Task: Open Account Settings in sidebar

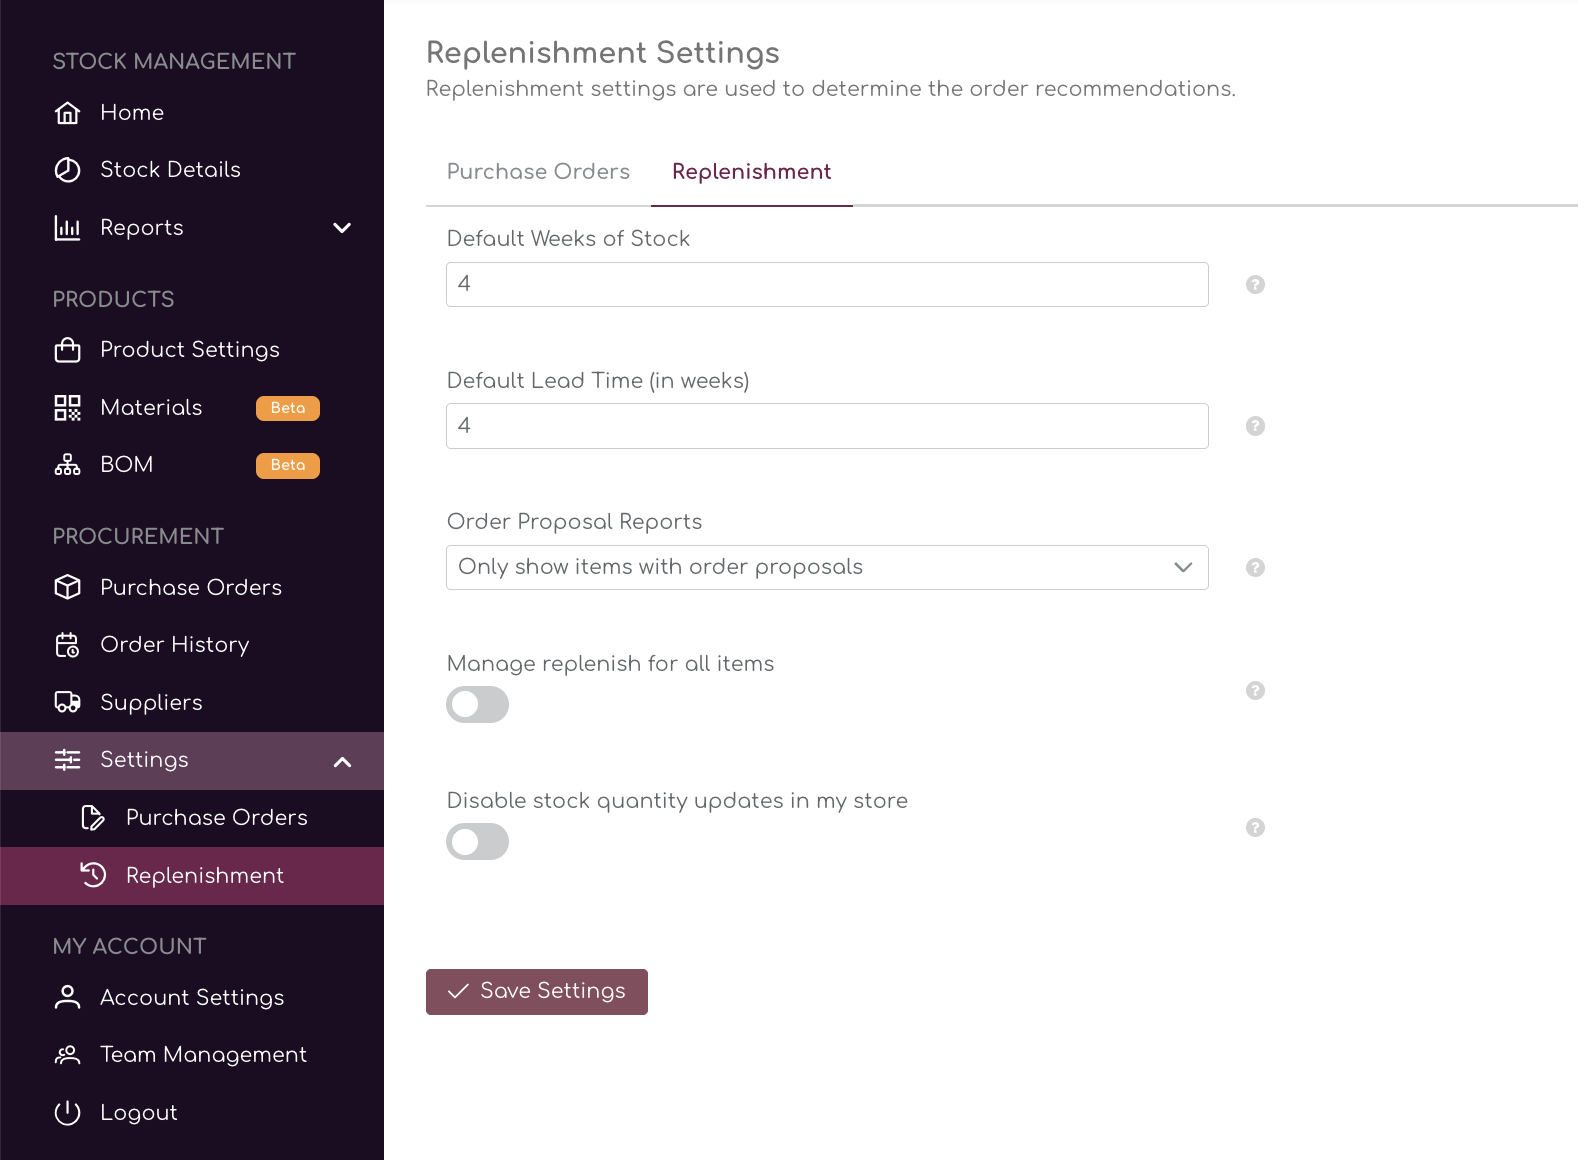Action: pos(192,998)
